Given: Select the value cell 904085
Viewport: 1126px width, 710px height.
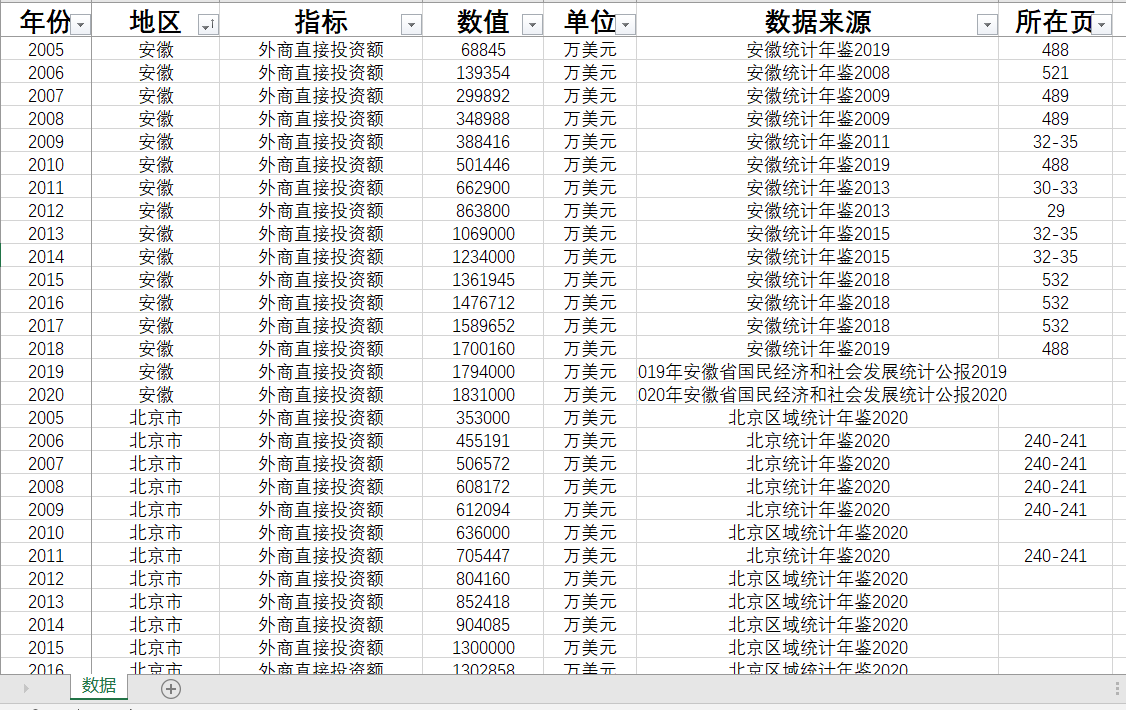Looking at the screenshot, I should coord(483,625).
